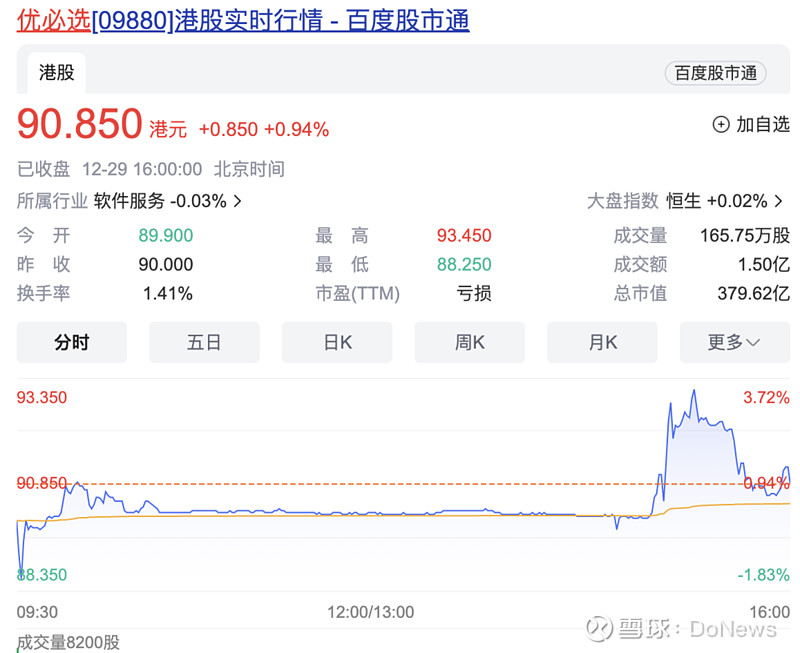Viewport: 800px width, 653px height.
Task: Click the 百度股市通 button at top right
Action: click(715, 73)
